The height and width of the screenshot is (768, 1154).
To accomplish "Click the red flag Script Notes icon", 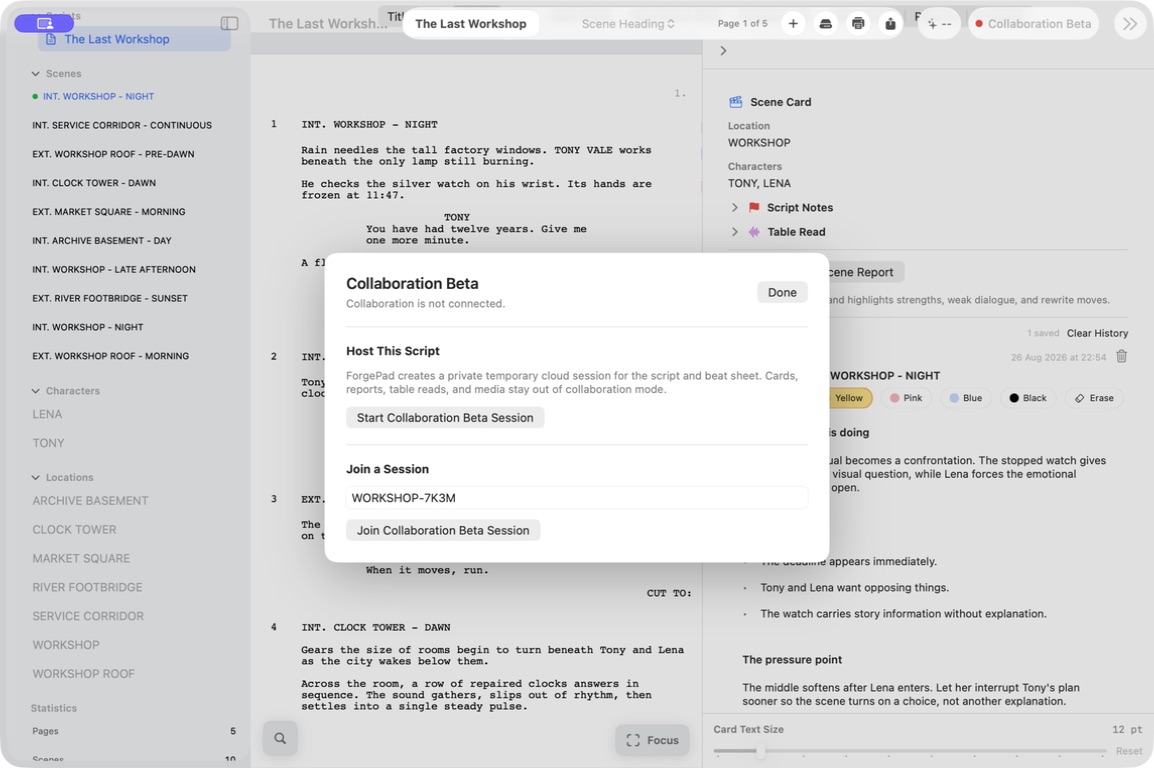I will coord(754,207).
